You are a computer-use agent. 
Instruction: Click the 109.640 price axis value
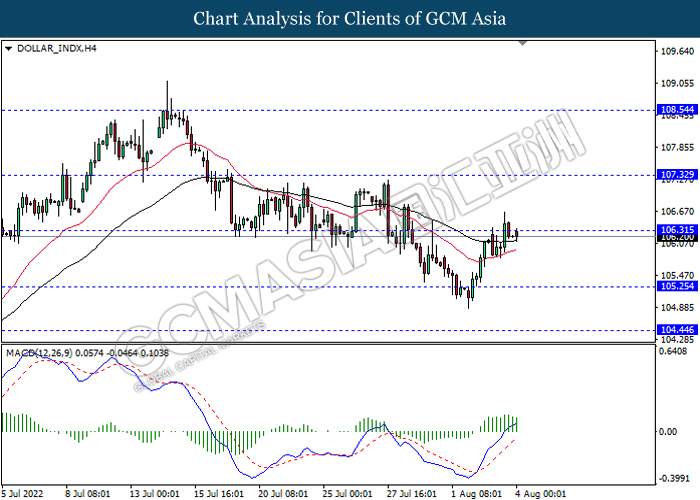pos(677,51)
